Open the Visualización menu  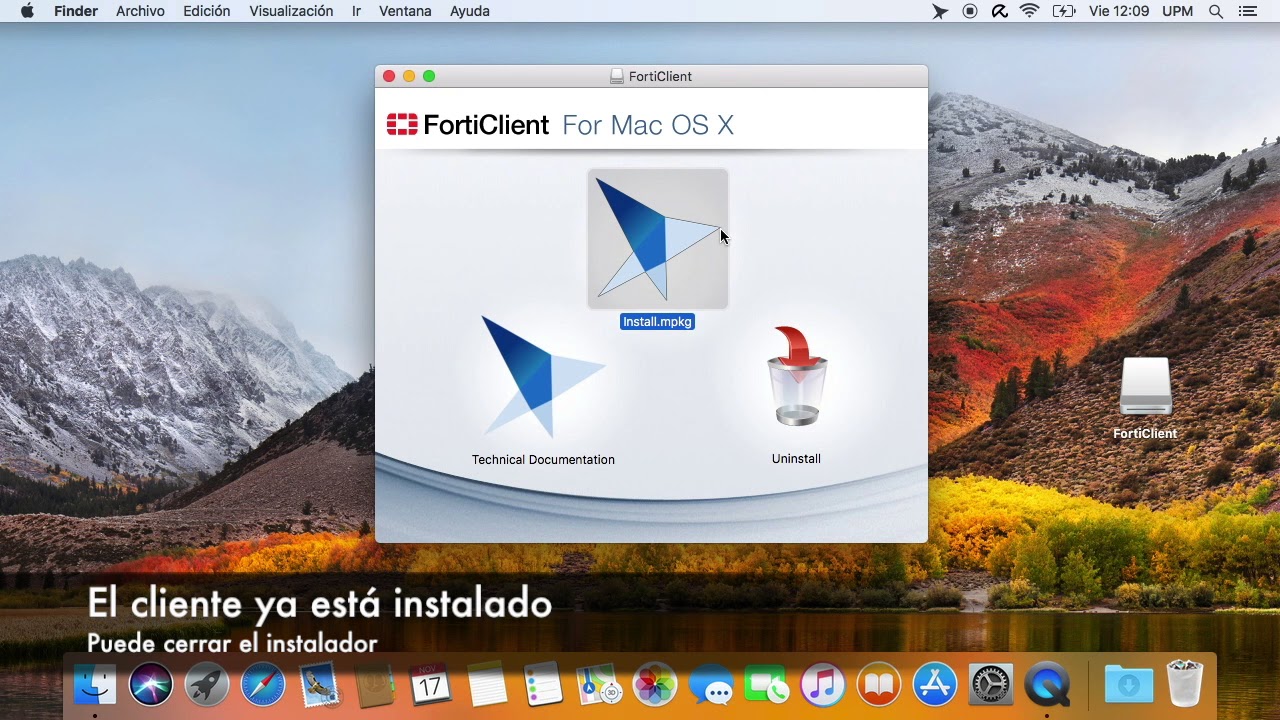pos(291,11)
